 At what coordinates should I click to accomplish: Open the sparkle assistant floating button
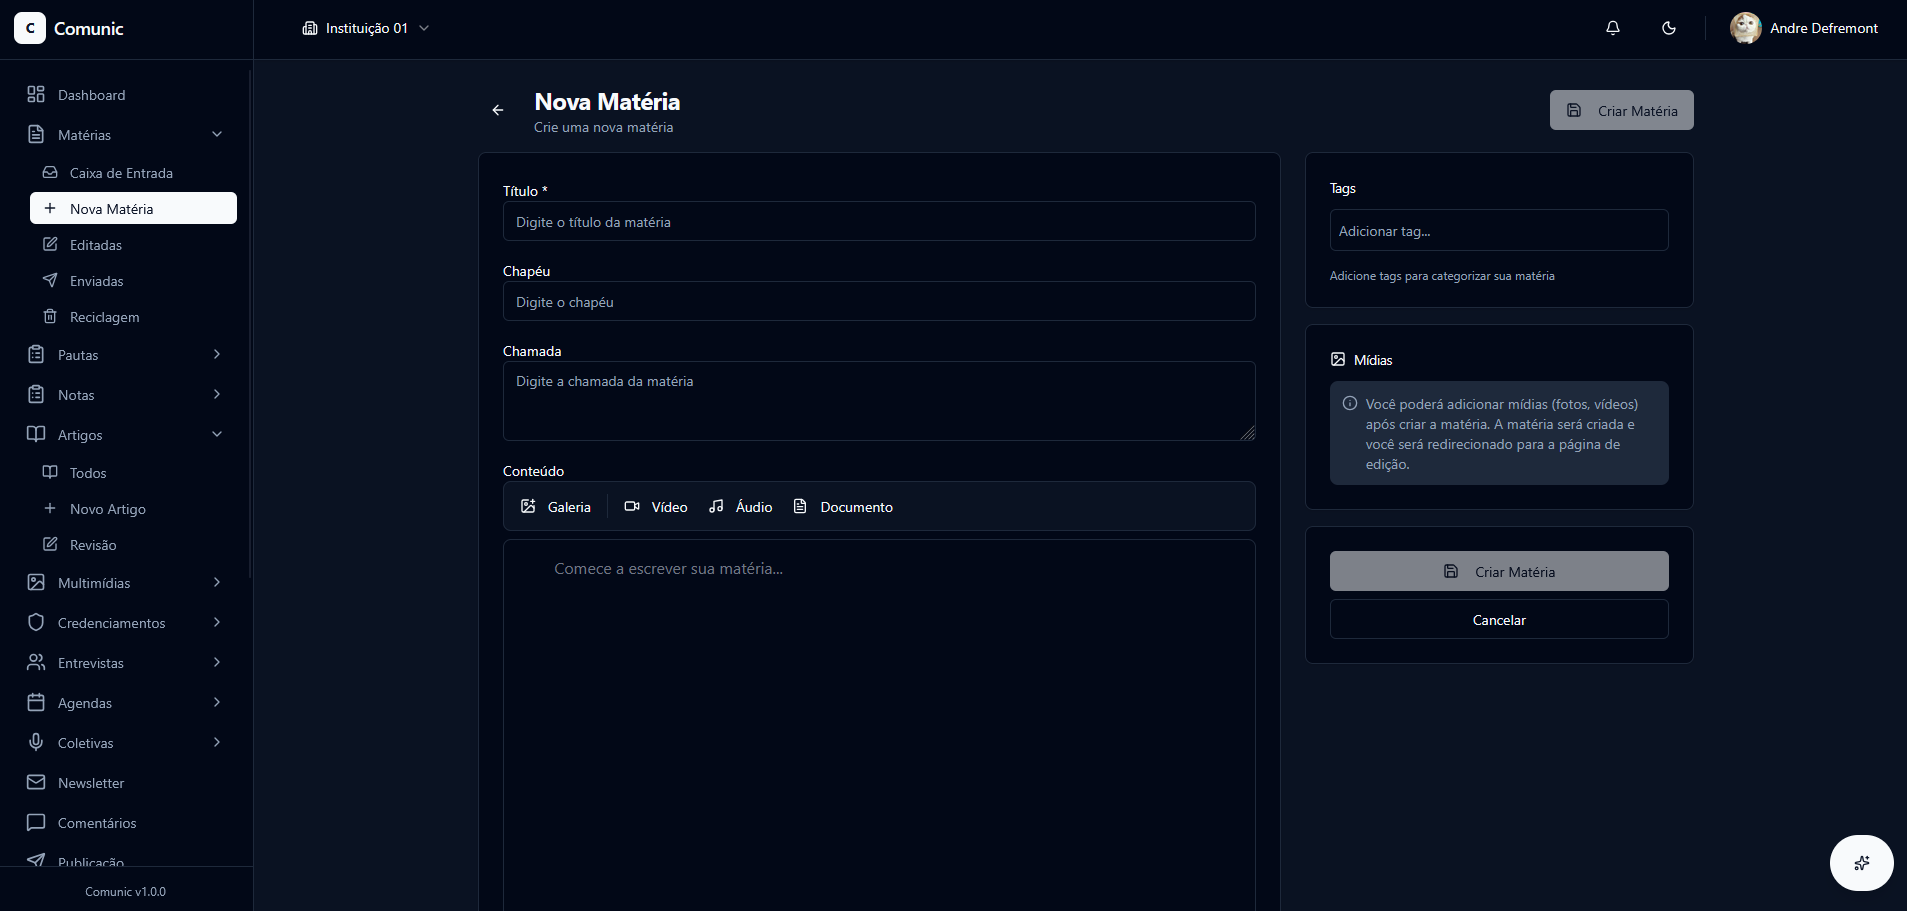tap(1861, 863)
